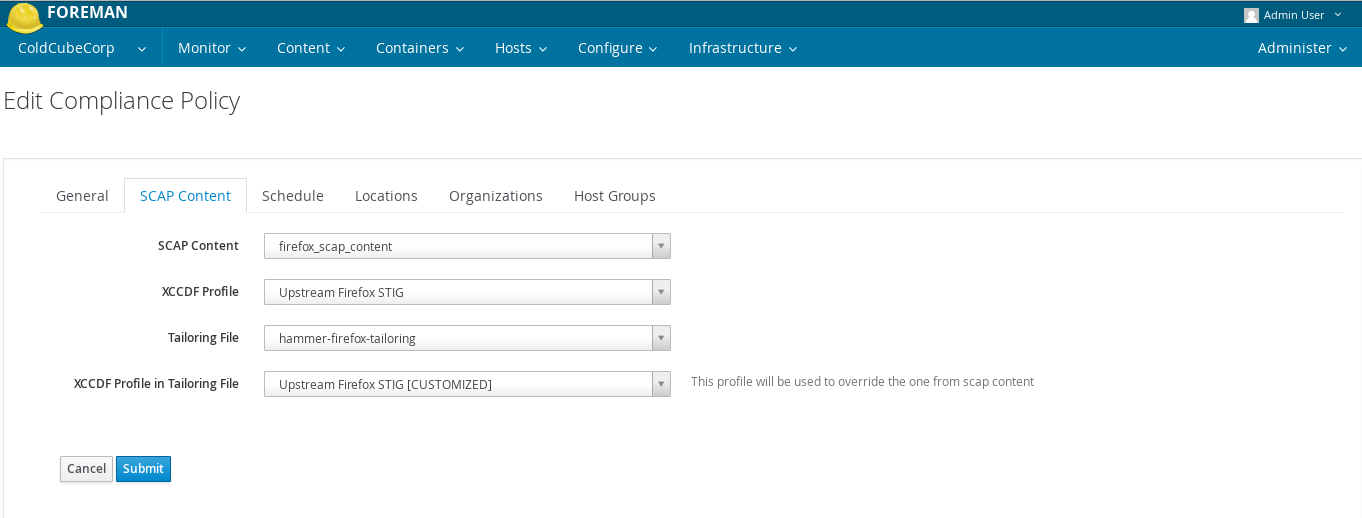Open the Monitor menu
Viewport: 1362px width, 518px height.
[213, 48]
